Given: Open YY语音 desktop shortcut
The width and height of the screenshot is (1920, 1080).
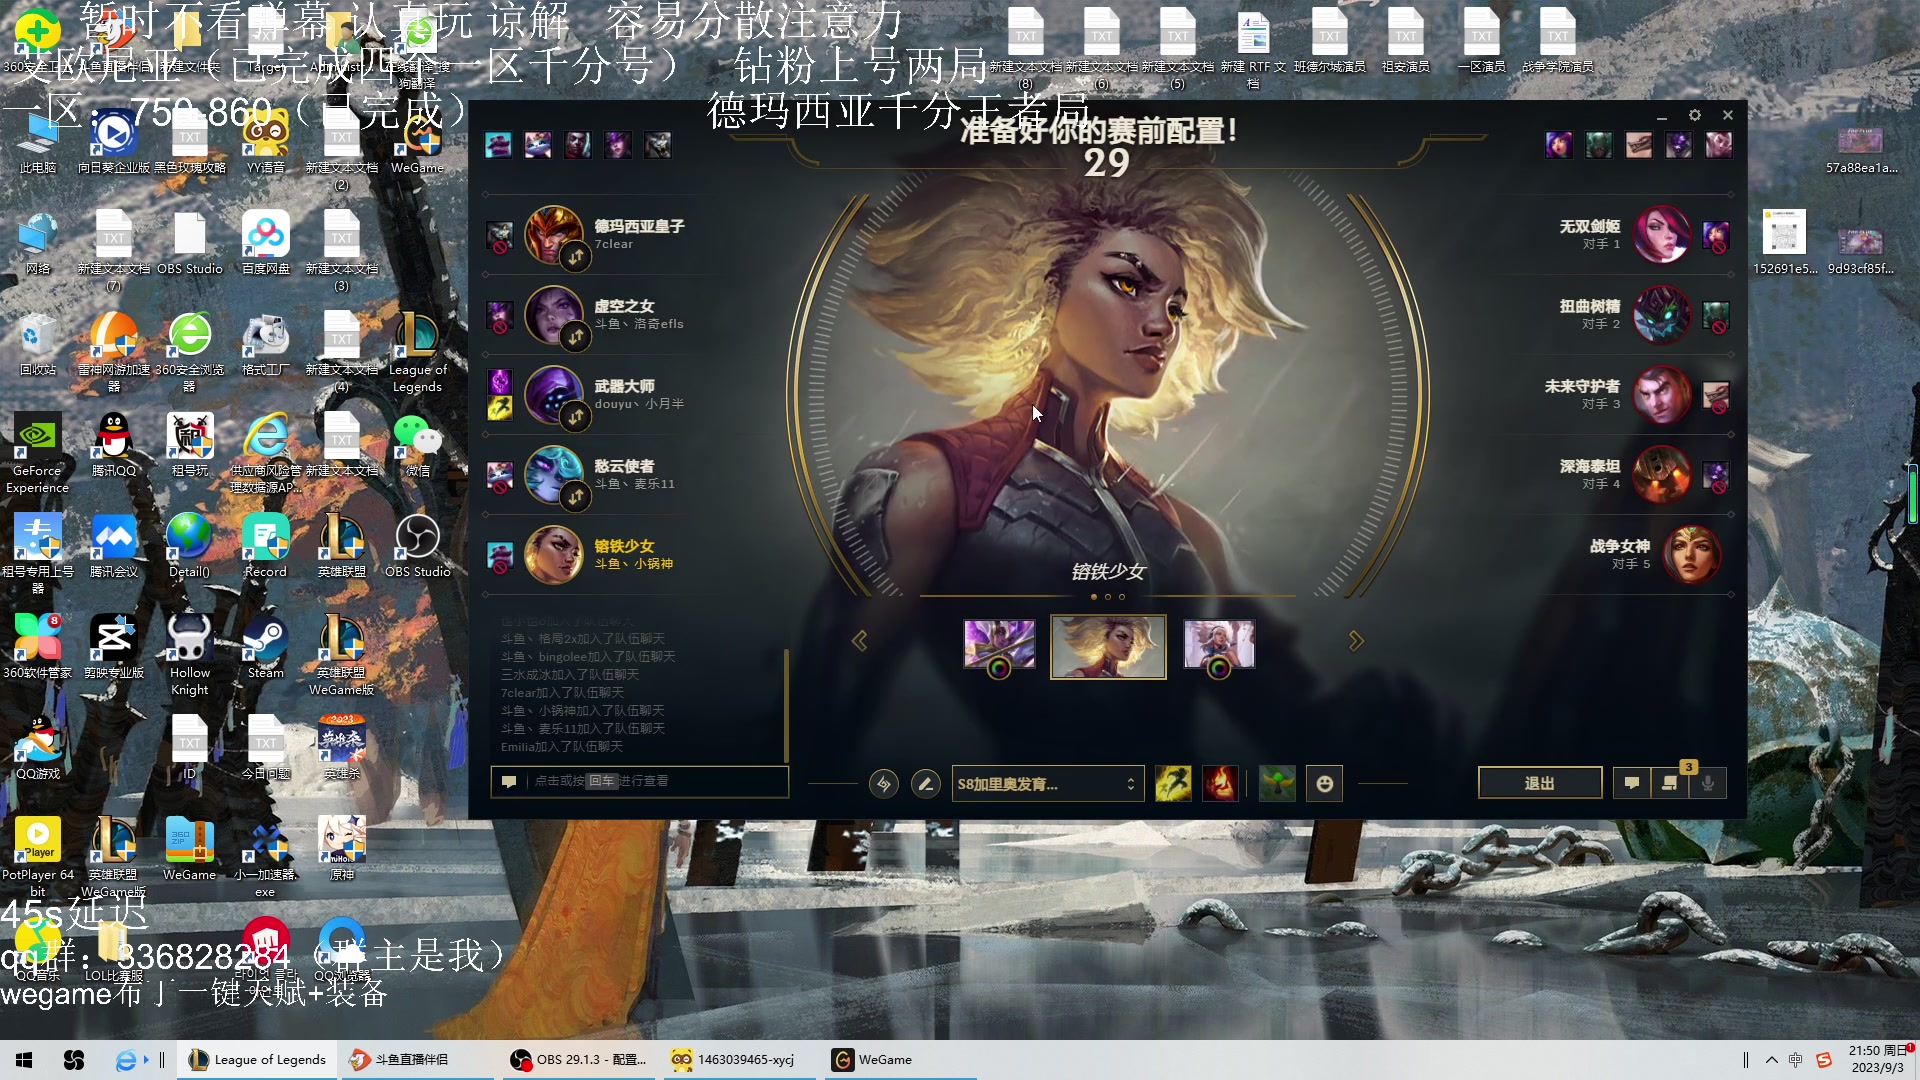Looking at the screenshot, I should click(266, 142).
